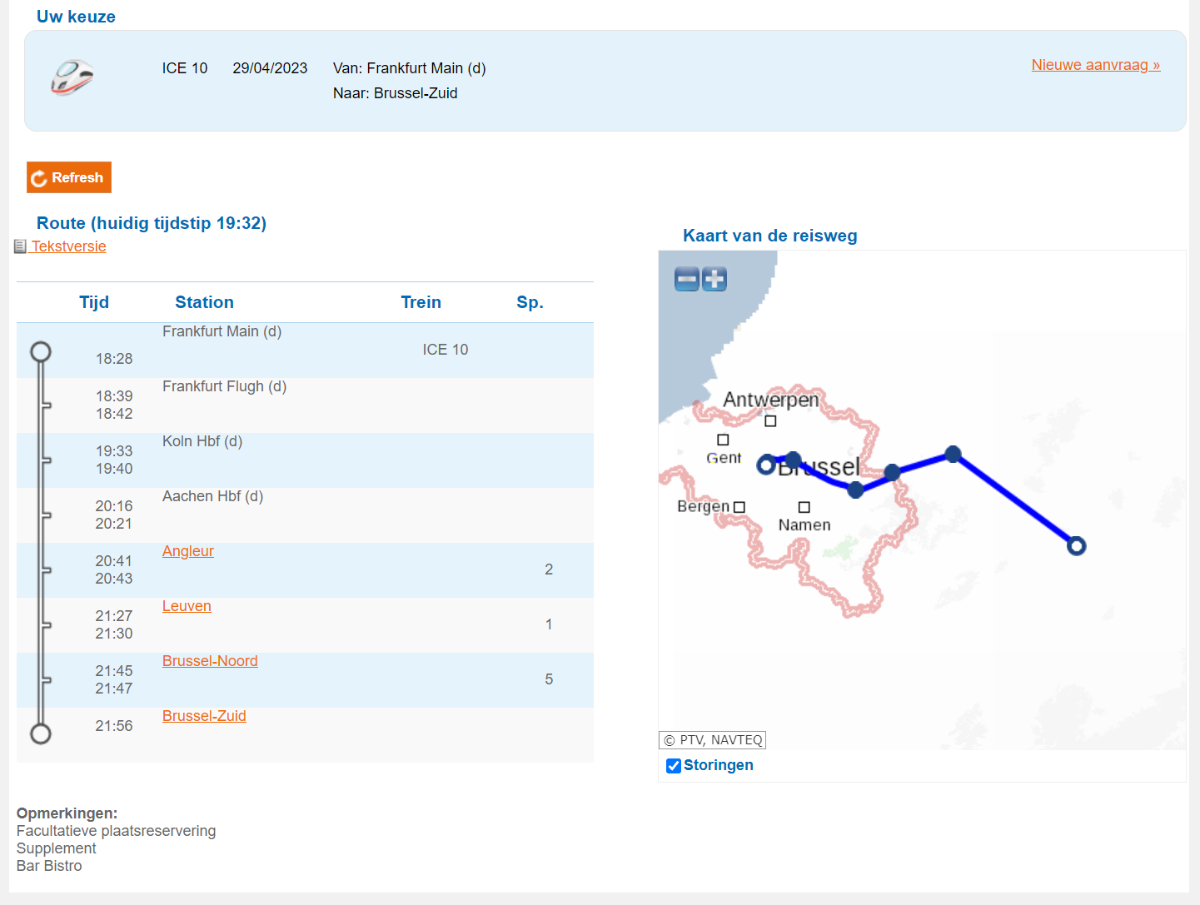The height and width of the screenshot is (905, 1200).
Task: Click the Refresh button
Action: tap(69, 177)
